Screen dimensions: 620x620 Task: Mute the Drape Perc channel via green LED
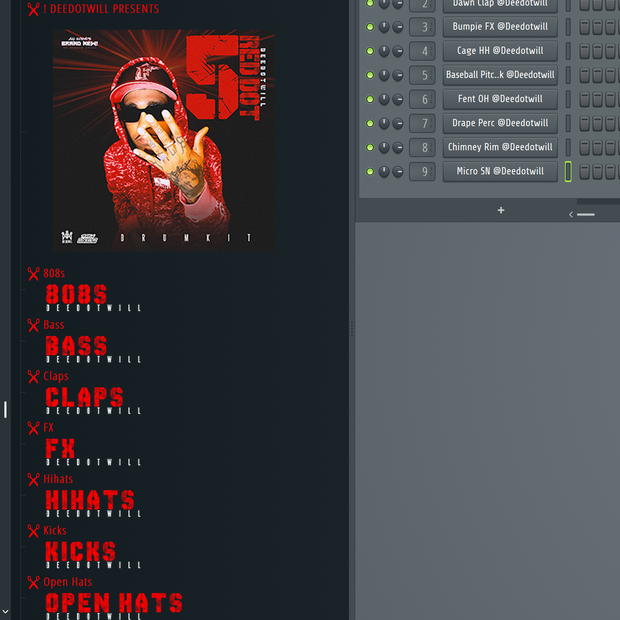pos(370,123)
